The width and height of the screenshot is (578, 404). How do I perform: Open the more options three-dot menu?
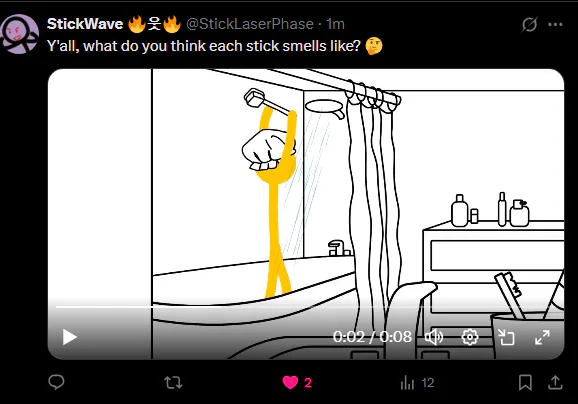coord(555,24)
